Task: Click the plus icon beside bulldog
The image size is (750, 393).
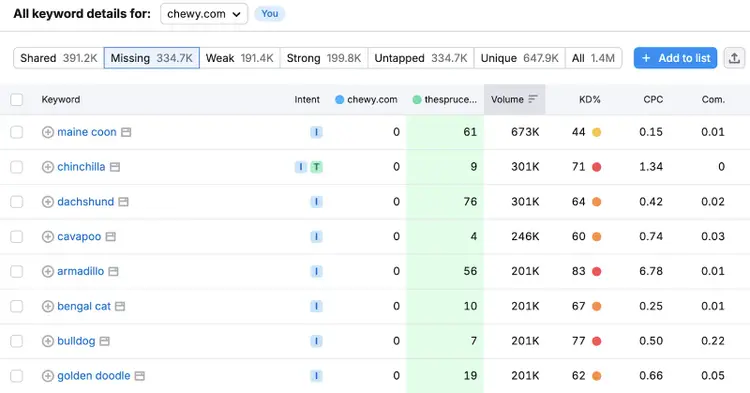Action: (47, 341)
